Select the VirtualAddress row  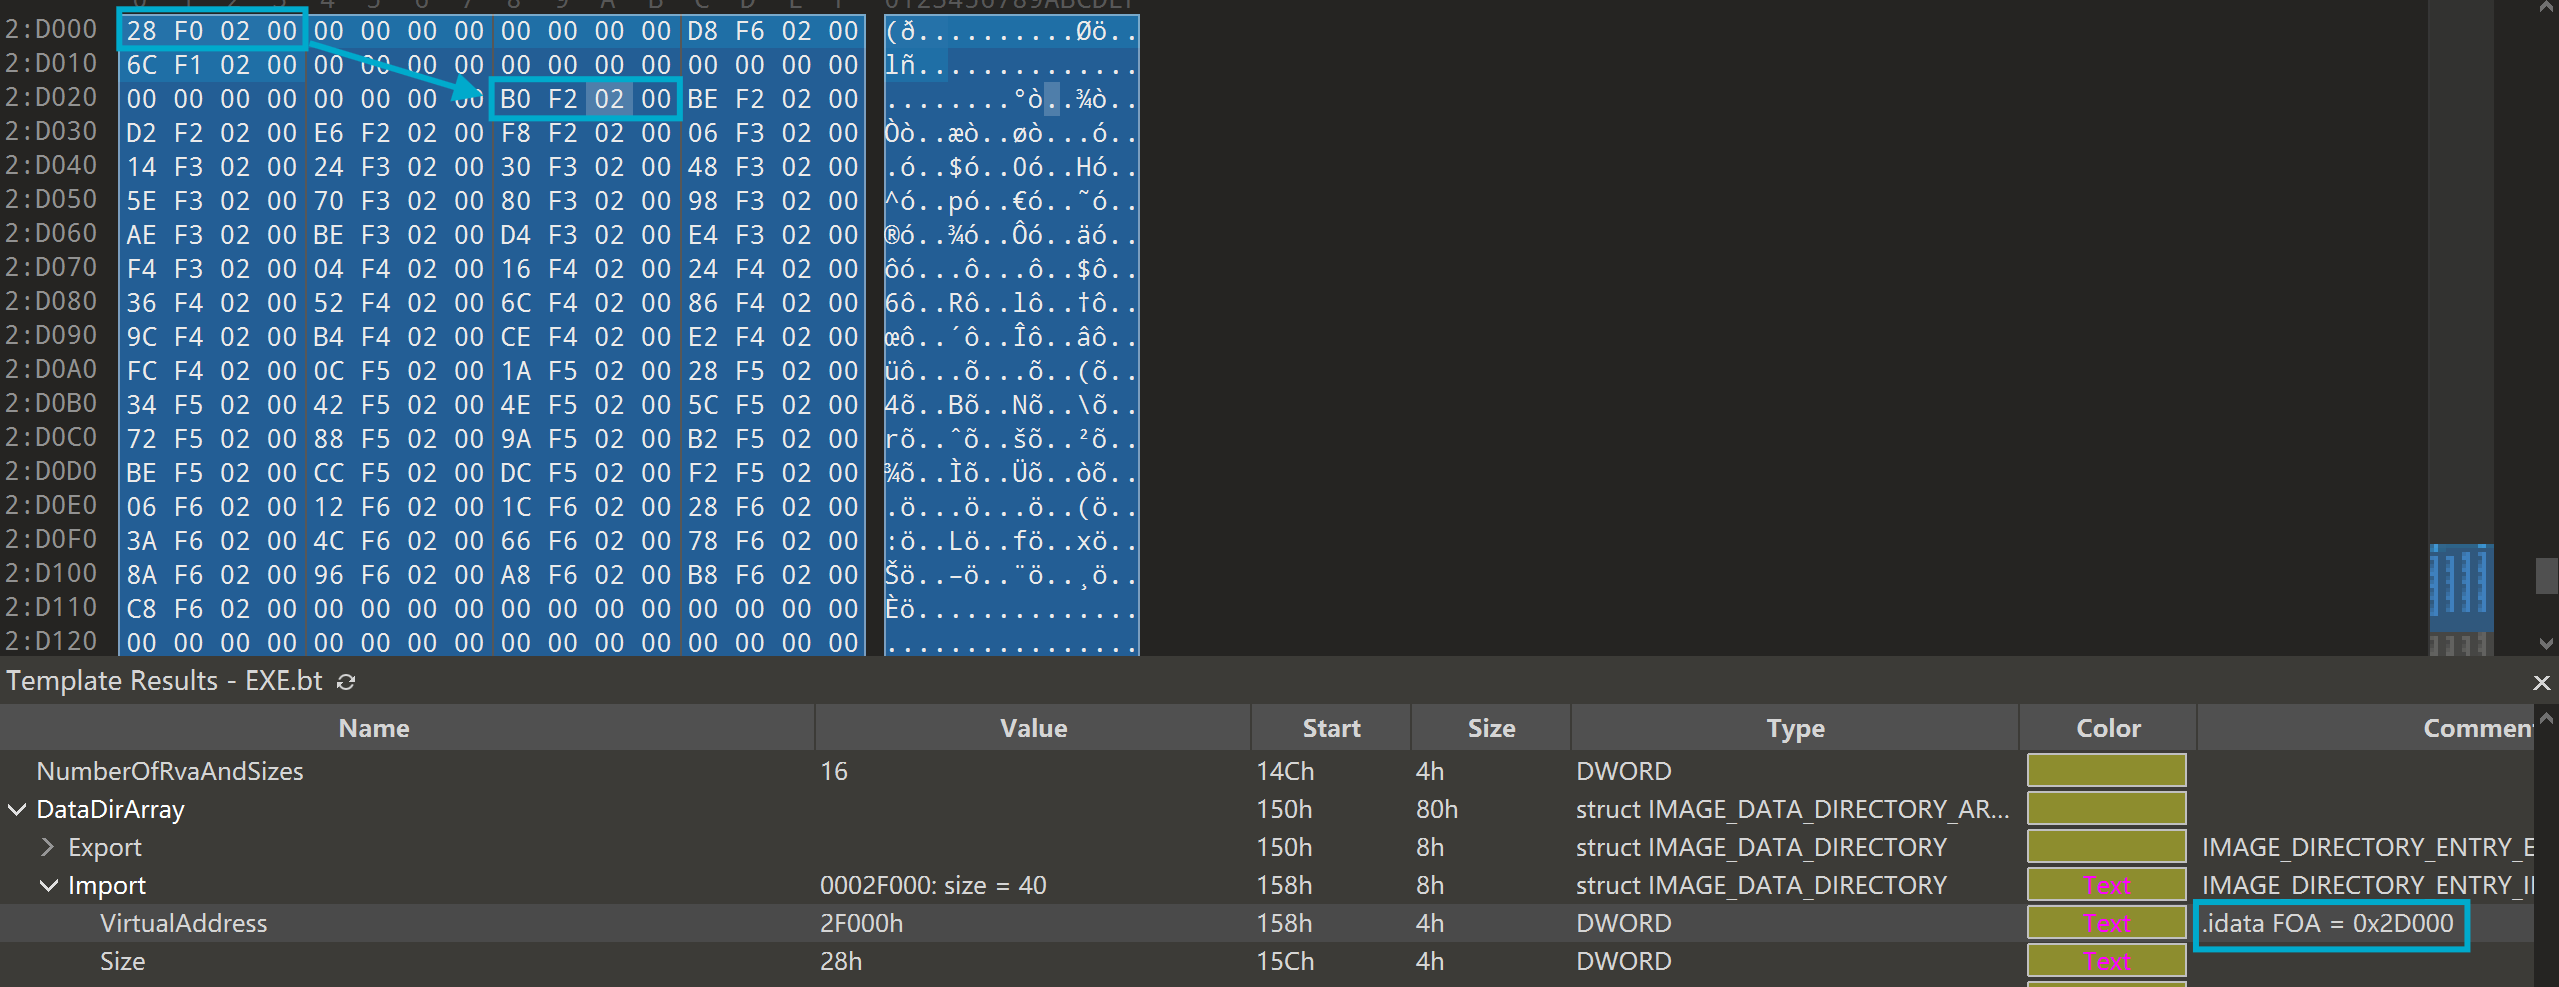coord(183,923)
